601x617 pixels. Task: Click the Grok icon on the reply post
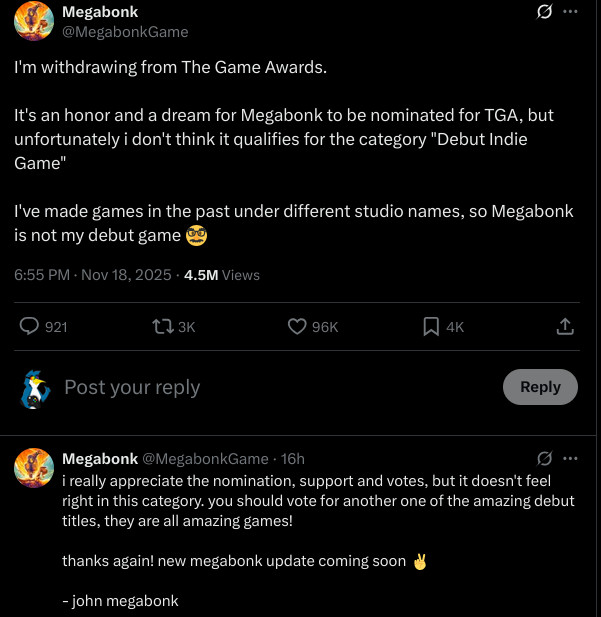point(545,458)
